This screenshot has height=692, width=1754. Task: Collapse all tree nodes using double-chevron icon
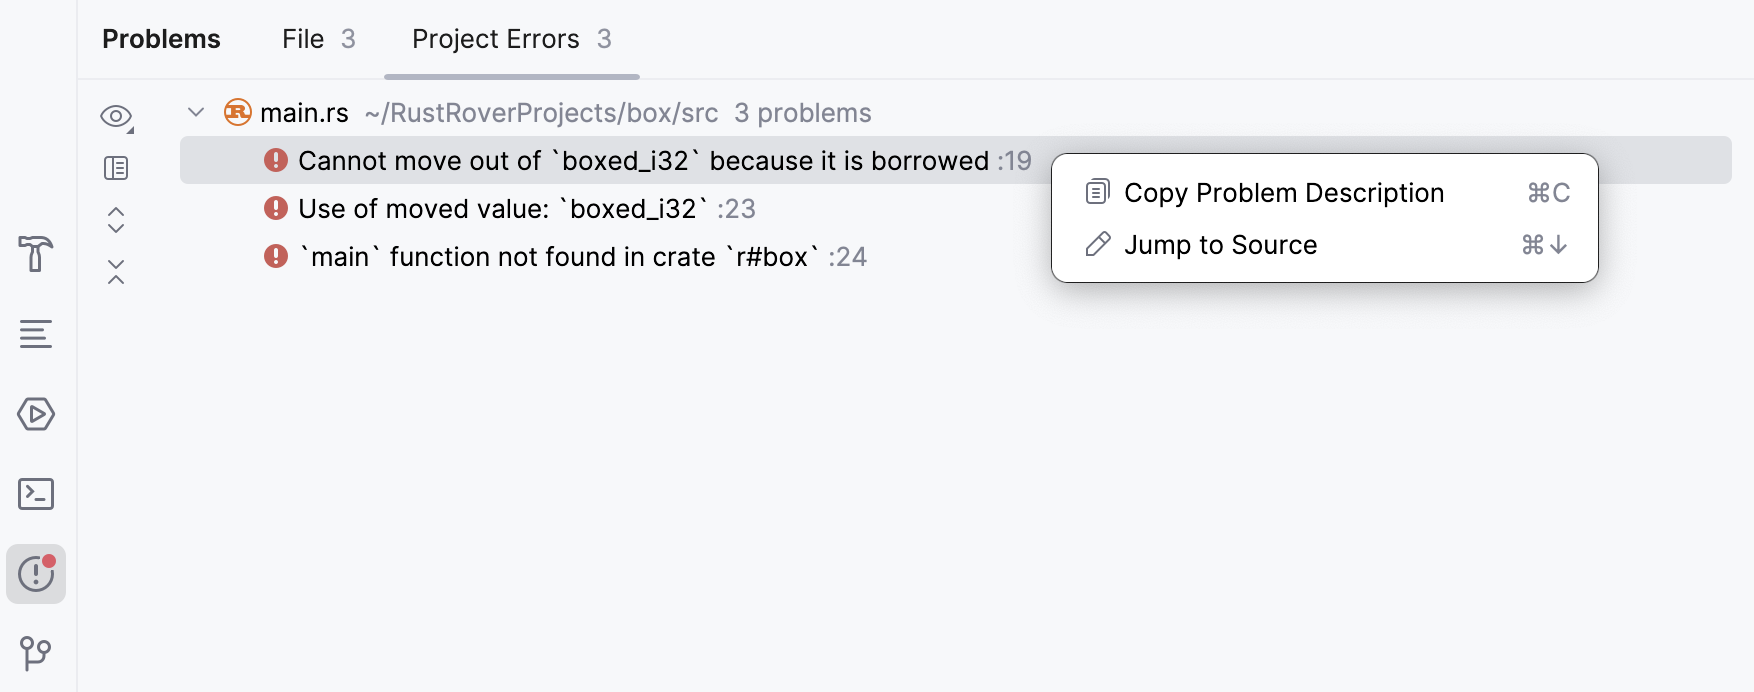coord(116,271)
